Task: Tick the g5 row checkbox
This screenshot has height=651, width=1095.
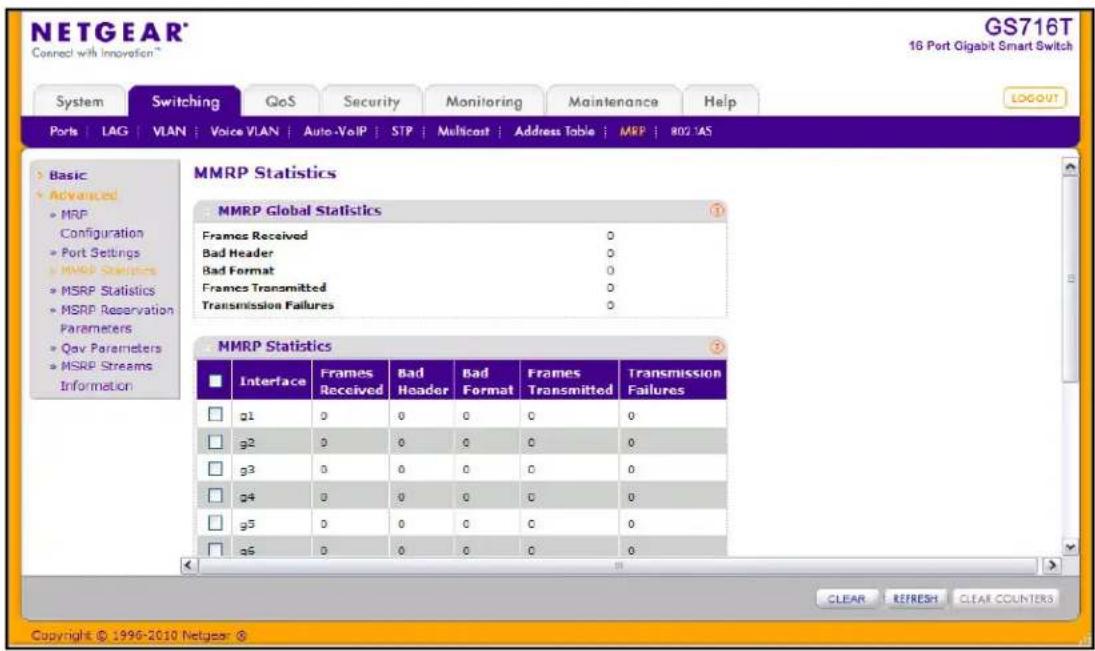Action: 215,523
